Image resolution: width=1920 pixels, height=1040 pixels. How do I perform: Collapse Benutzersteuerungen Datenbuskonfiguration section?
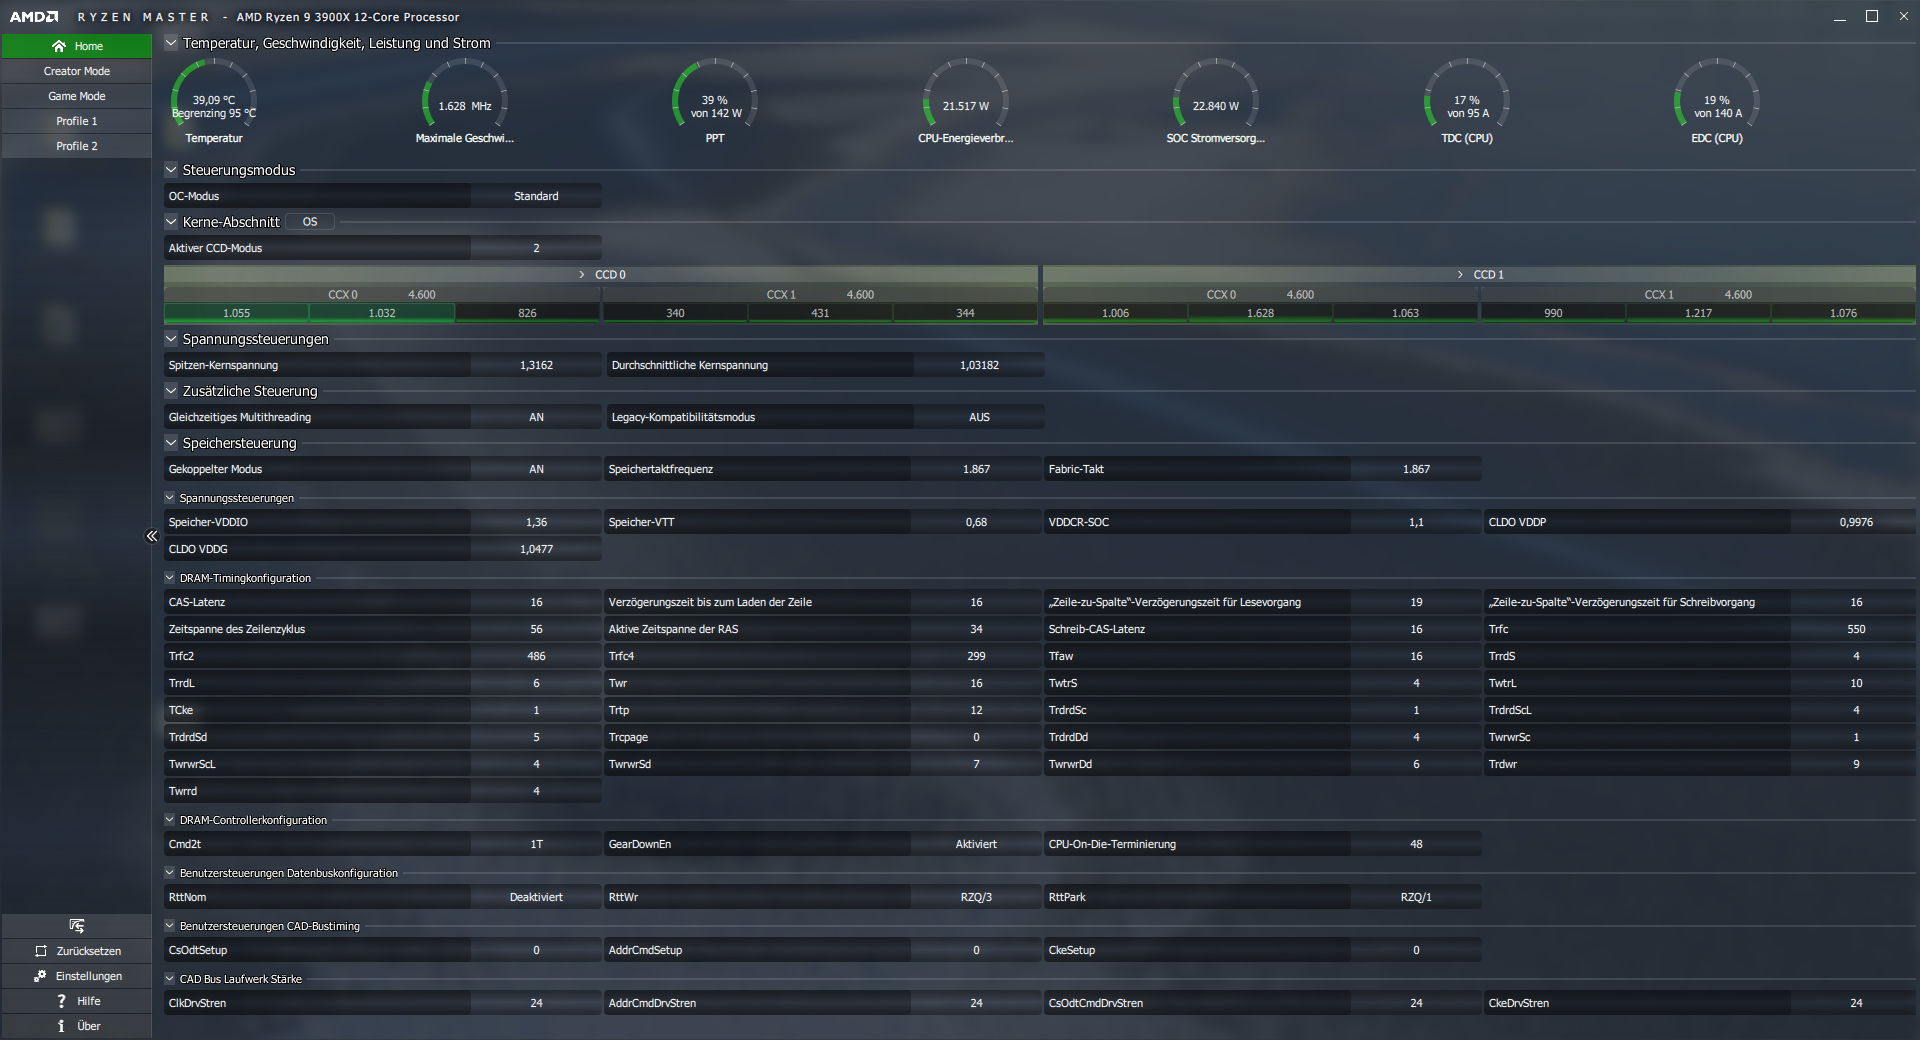tap(170, 873)
